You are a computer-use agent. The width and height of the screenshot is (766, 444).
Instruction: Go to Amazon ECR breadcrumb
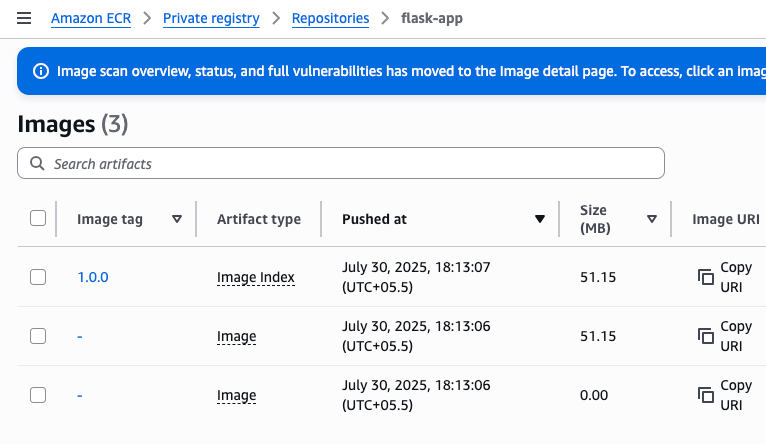point(91,19)
